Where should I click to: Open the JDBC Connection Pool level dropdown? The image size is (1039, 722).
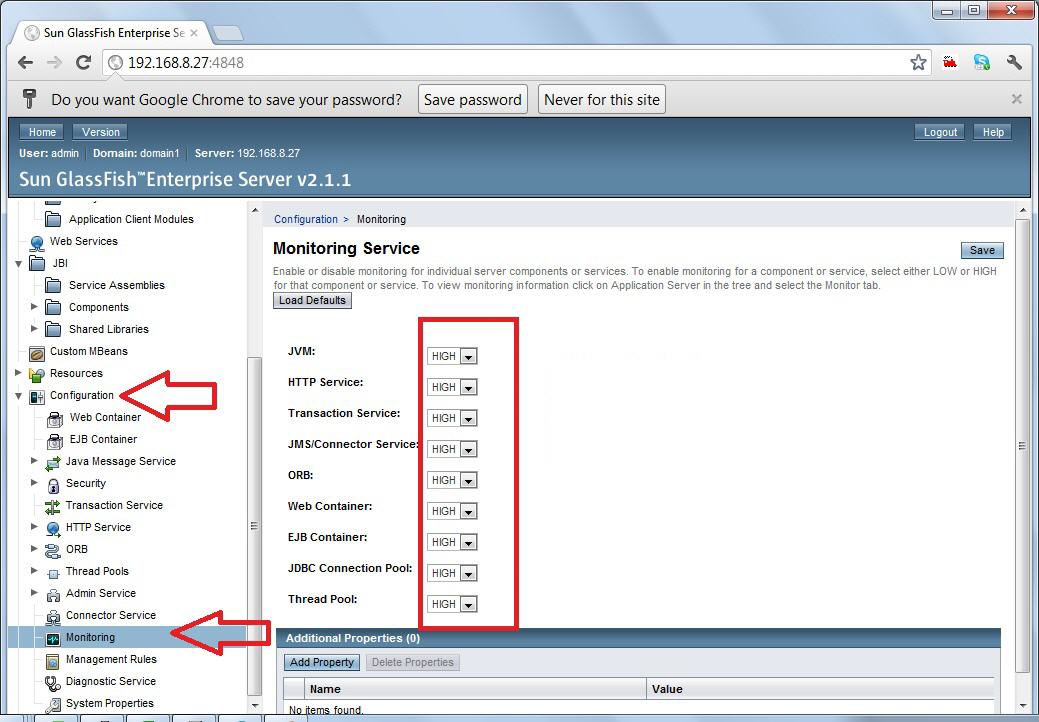click(x=452, y=574)
